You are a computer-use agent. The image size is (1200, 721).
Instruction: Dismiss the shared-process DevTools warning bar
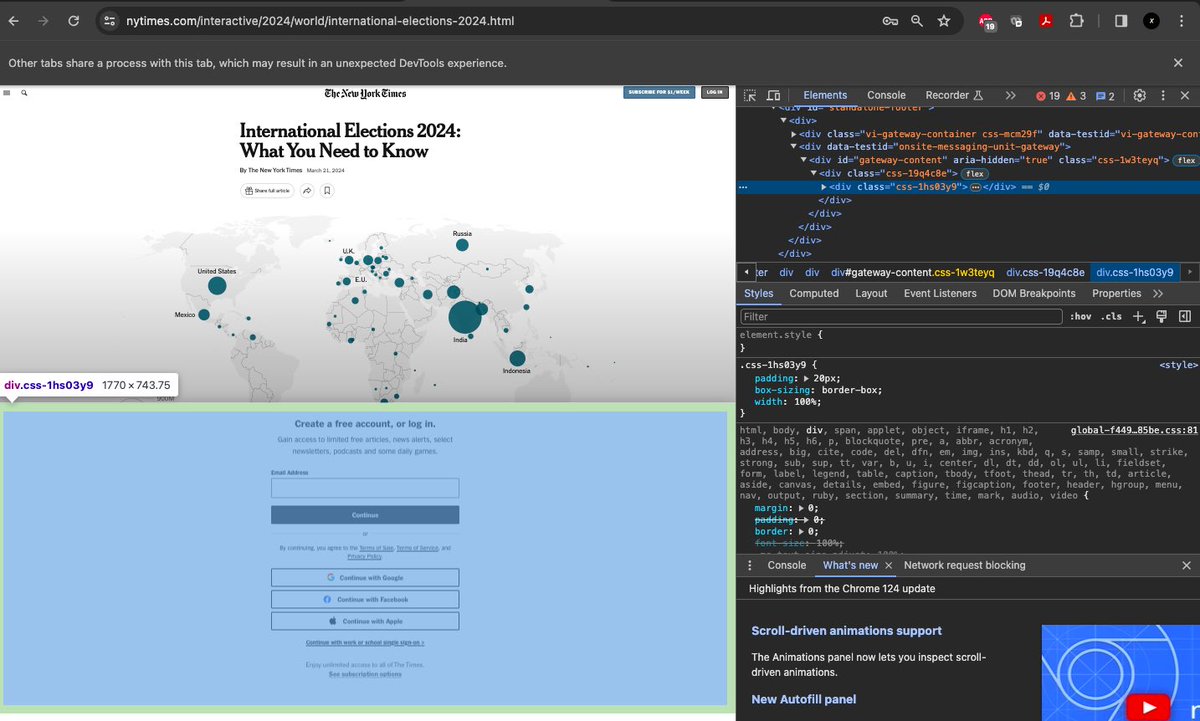pos(1178,63)
